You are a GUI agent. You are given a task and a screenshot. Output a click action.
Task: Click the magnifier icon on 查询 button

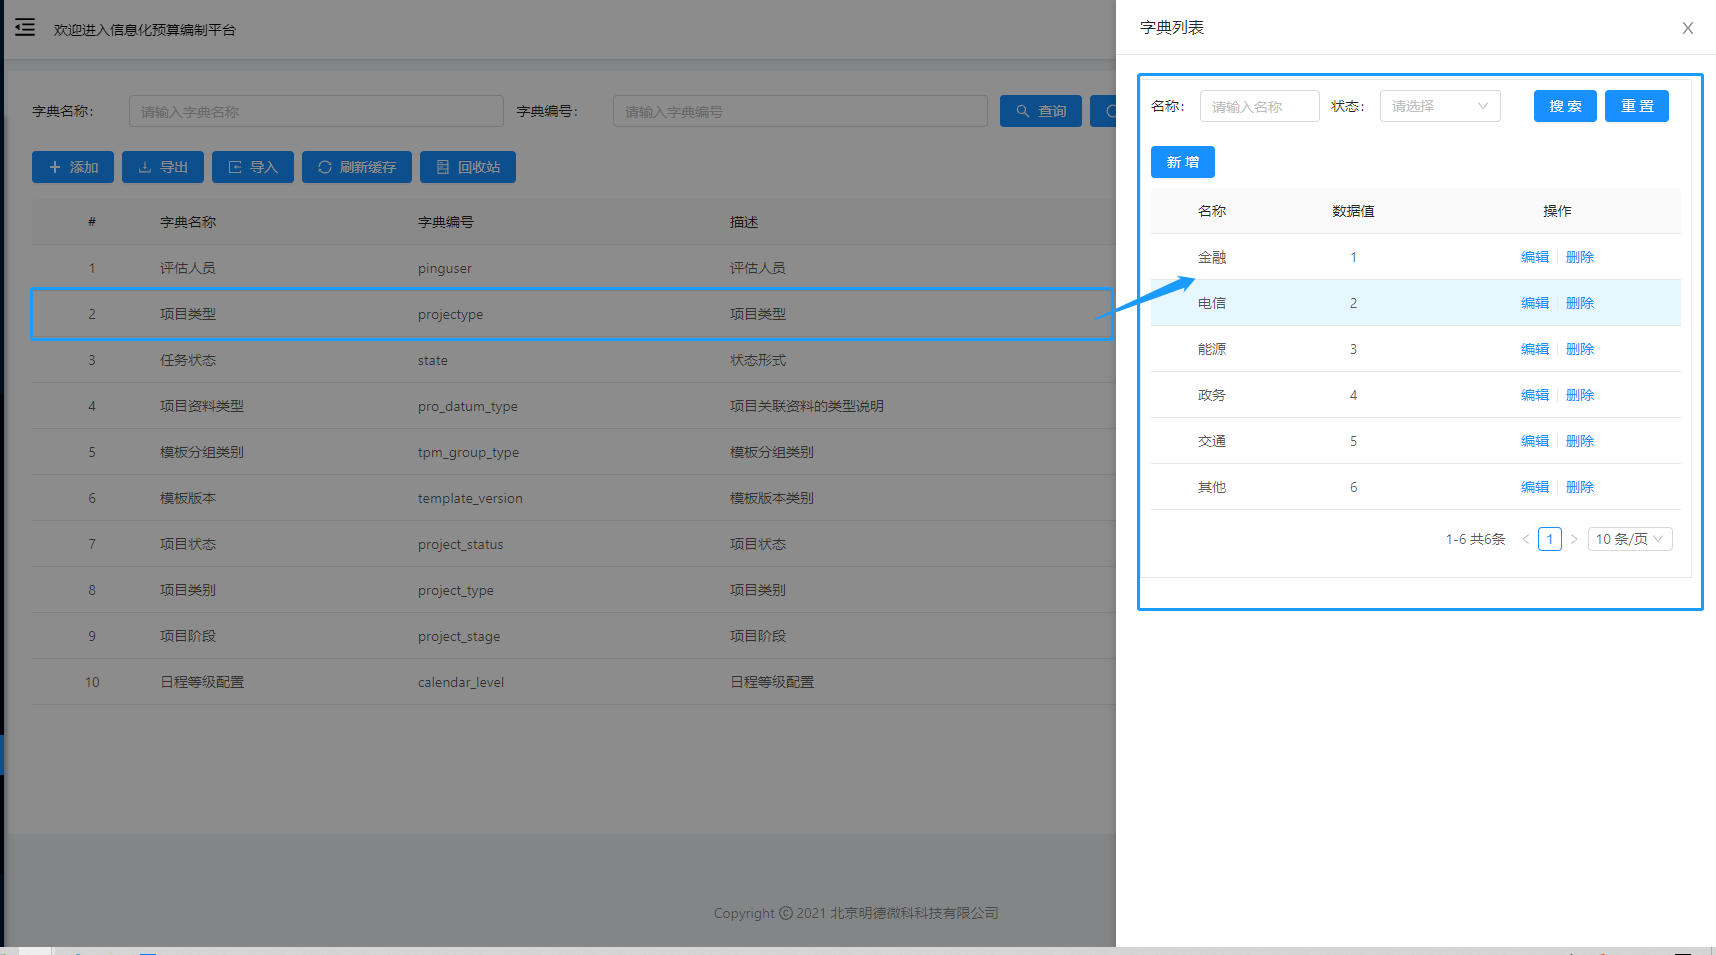1022,111
